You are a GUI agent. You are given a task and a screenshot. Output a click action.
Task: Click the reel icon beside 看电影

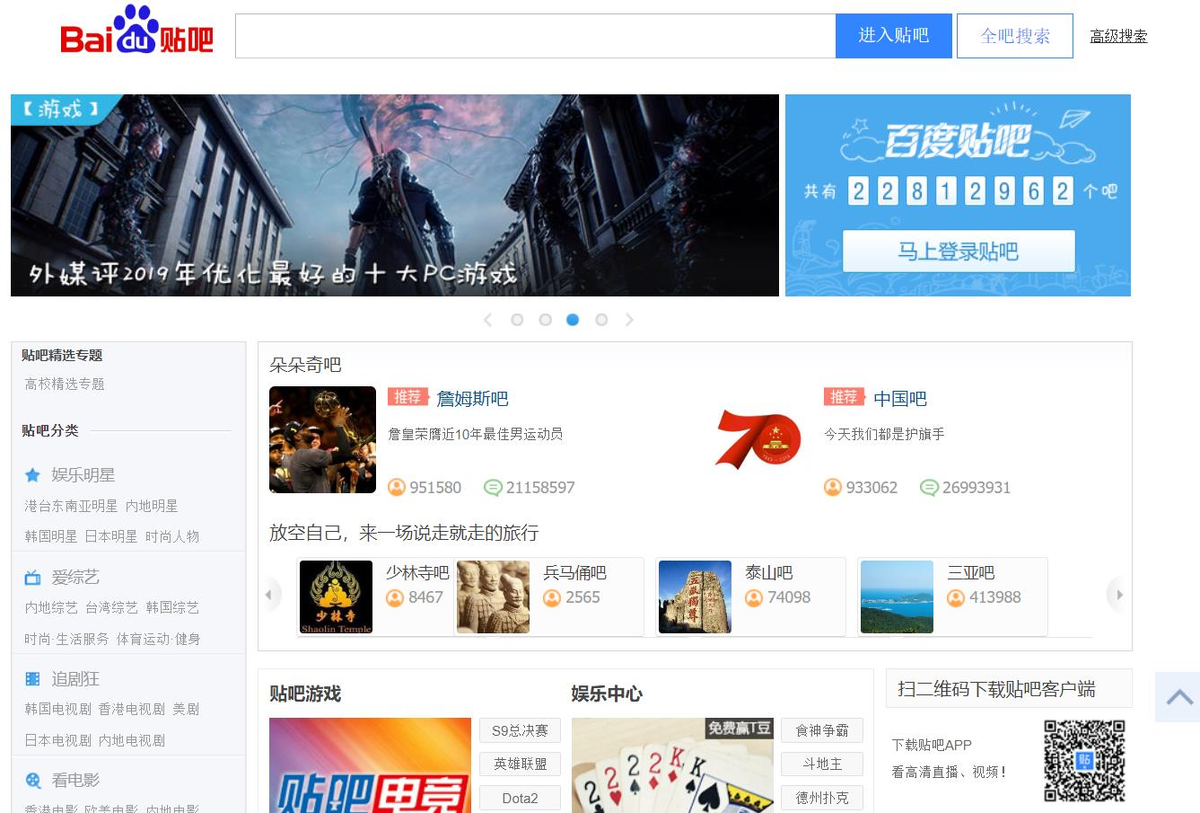(x=33, y=781)
